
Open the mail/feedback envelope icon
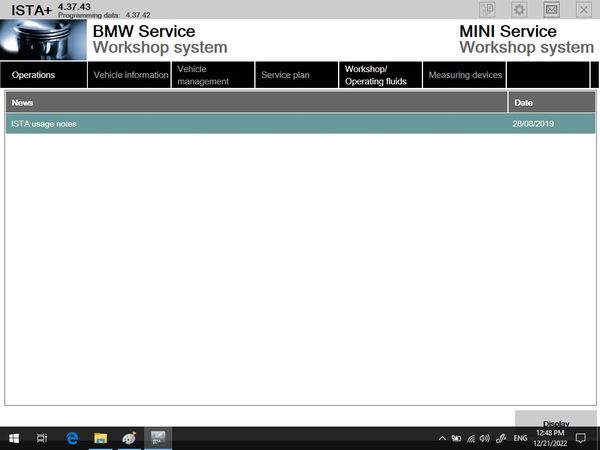point(551,10)
